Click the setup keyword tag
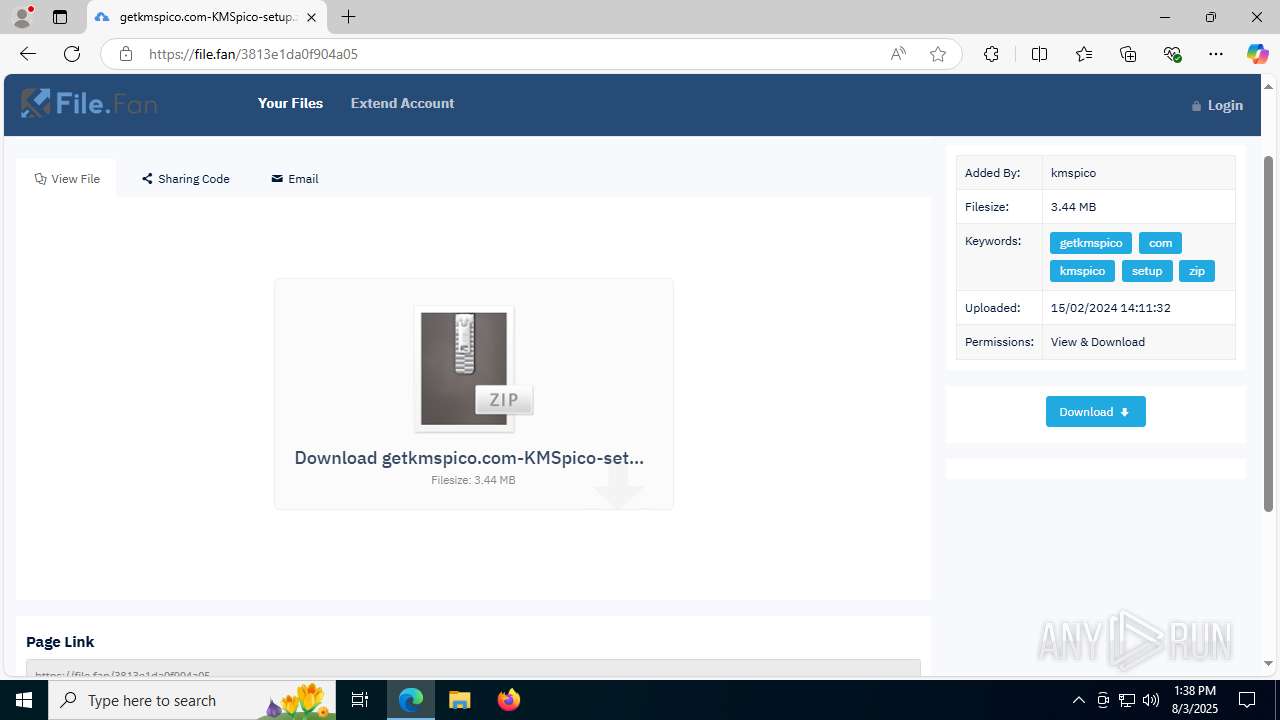 pyautogui.click(x=1147, y=271)
